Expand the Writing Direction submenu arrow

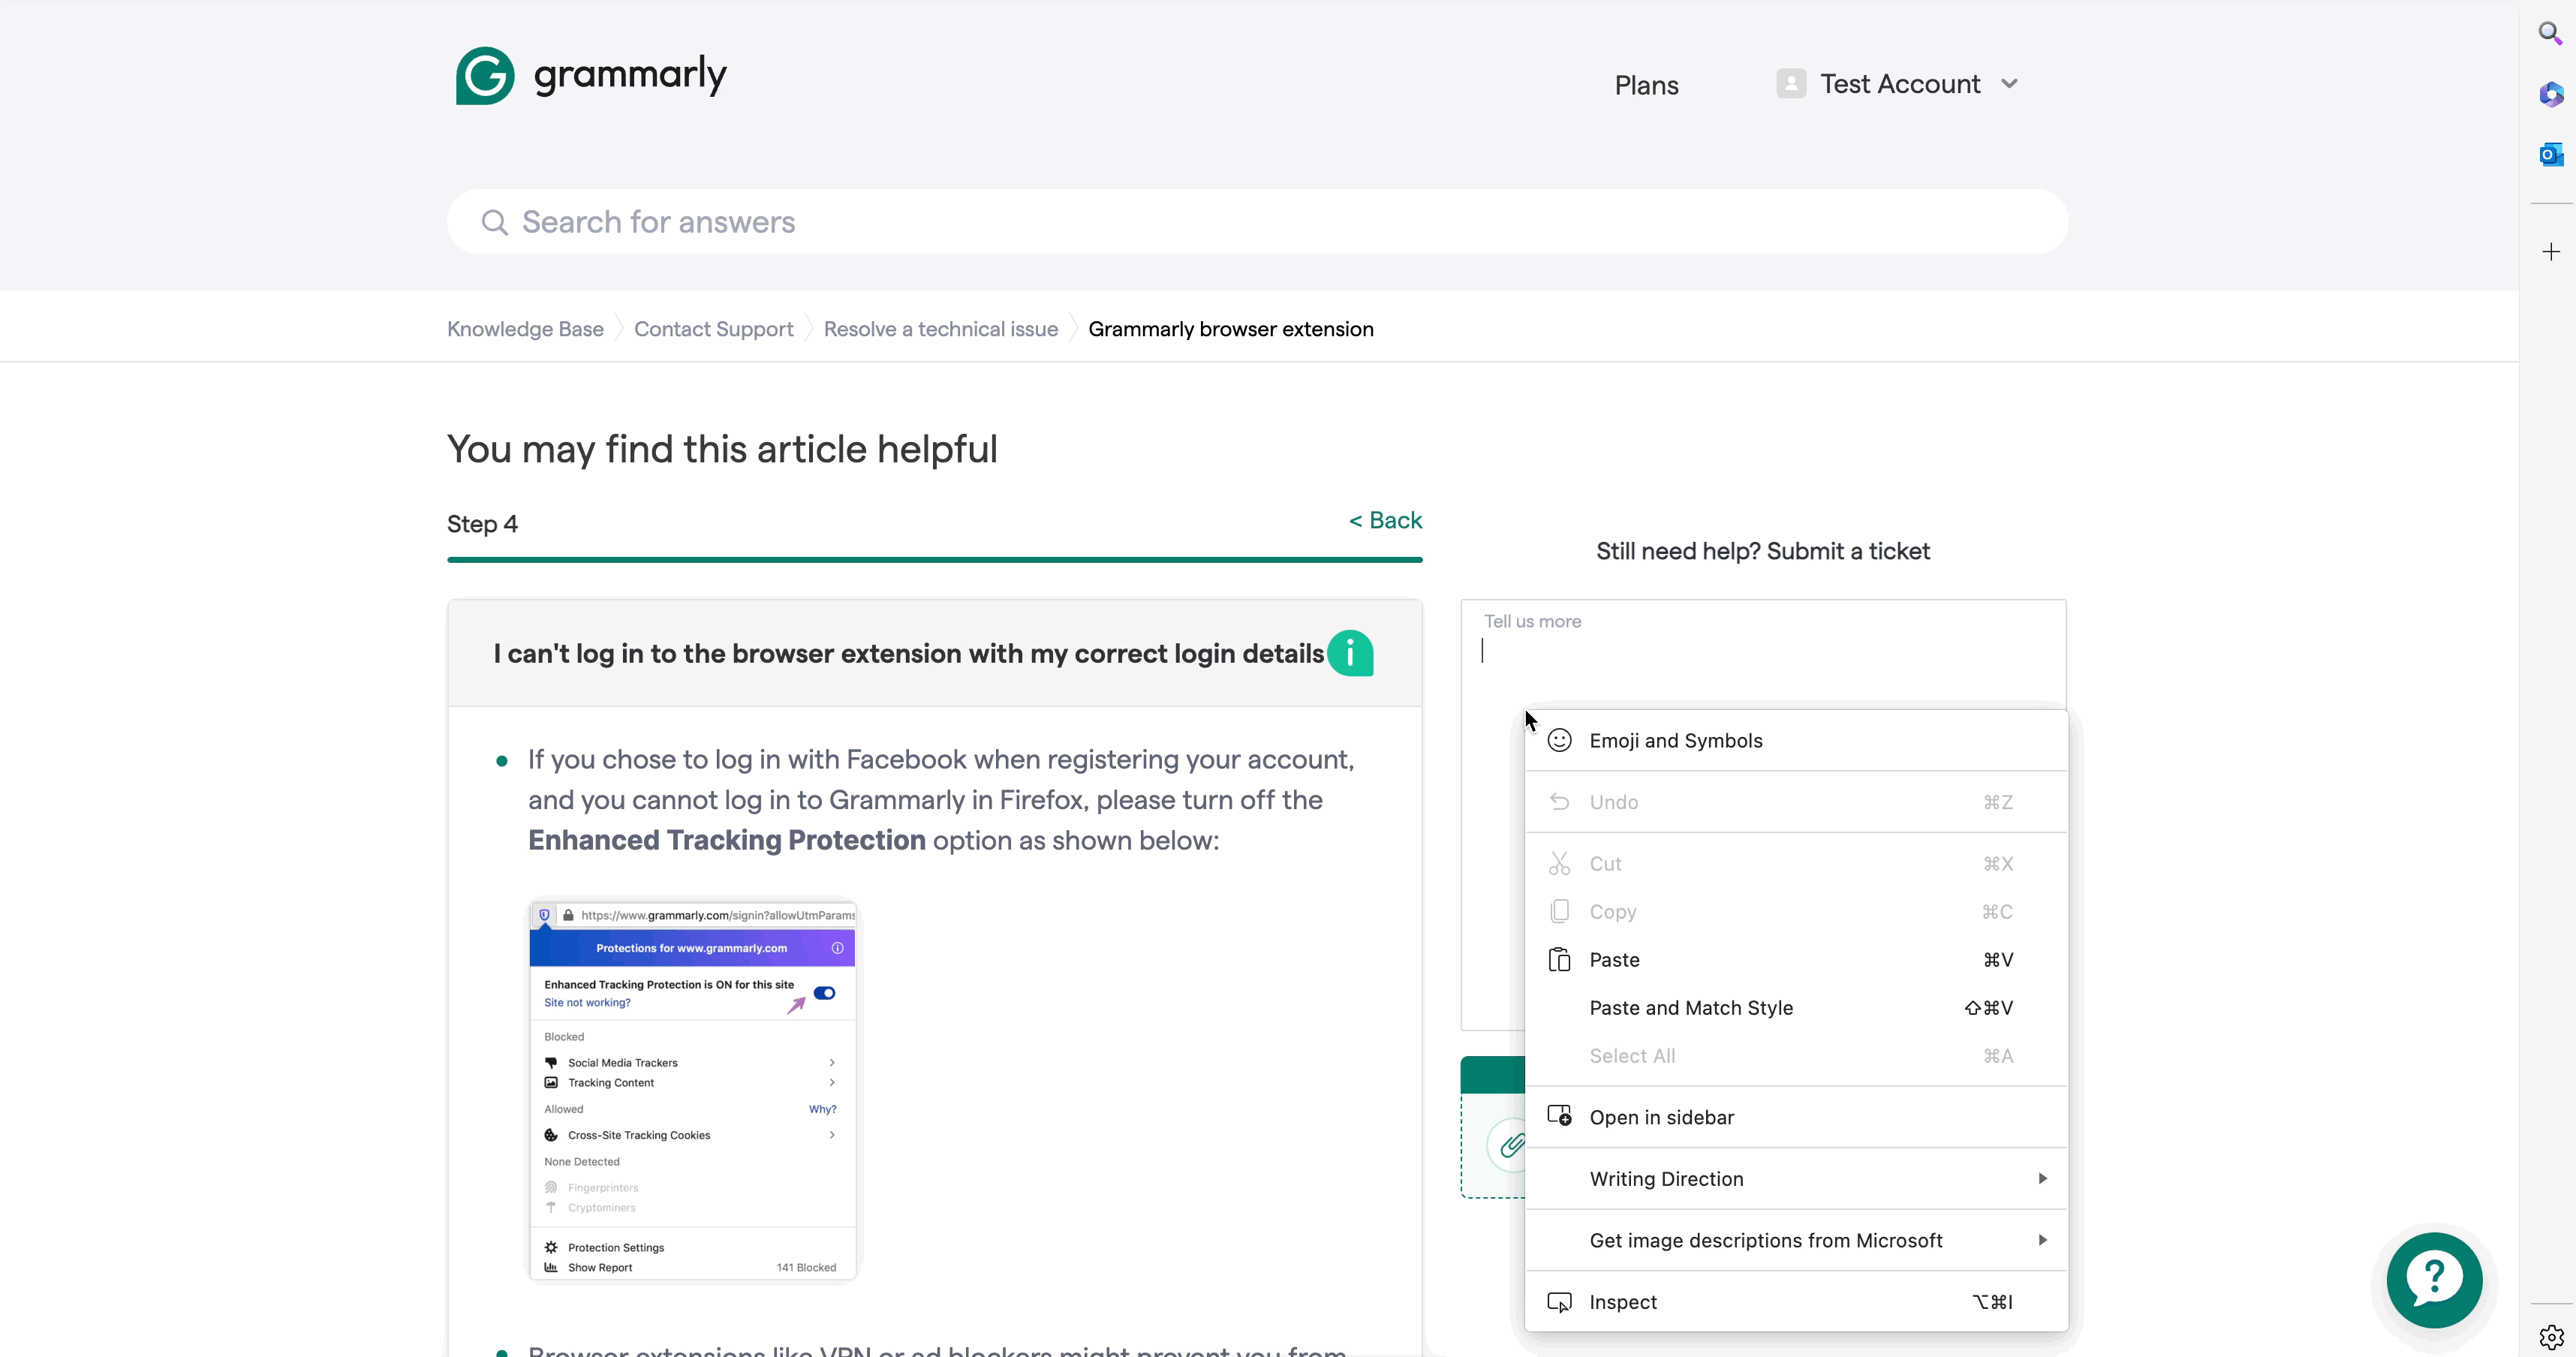coord(2042,1179)
